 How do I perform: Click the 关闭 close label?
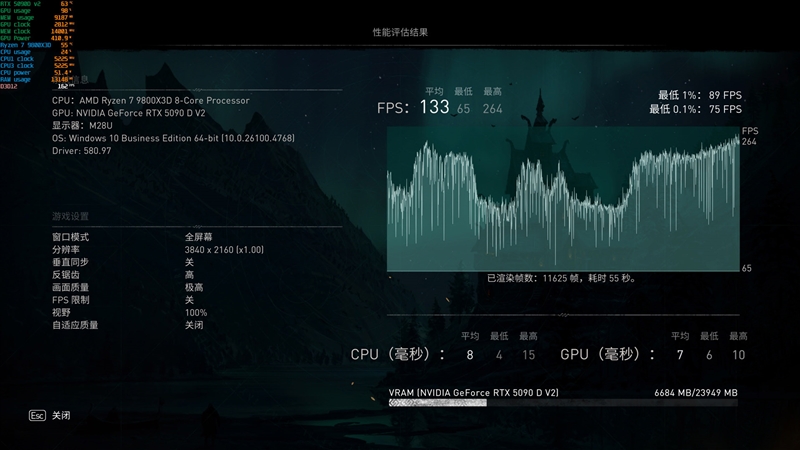coord(61,415)
